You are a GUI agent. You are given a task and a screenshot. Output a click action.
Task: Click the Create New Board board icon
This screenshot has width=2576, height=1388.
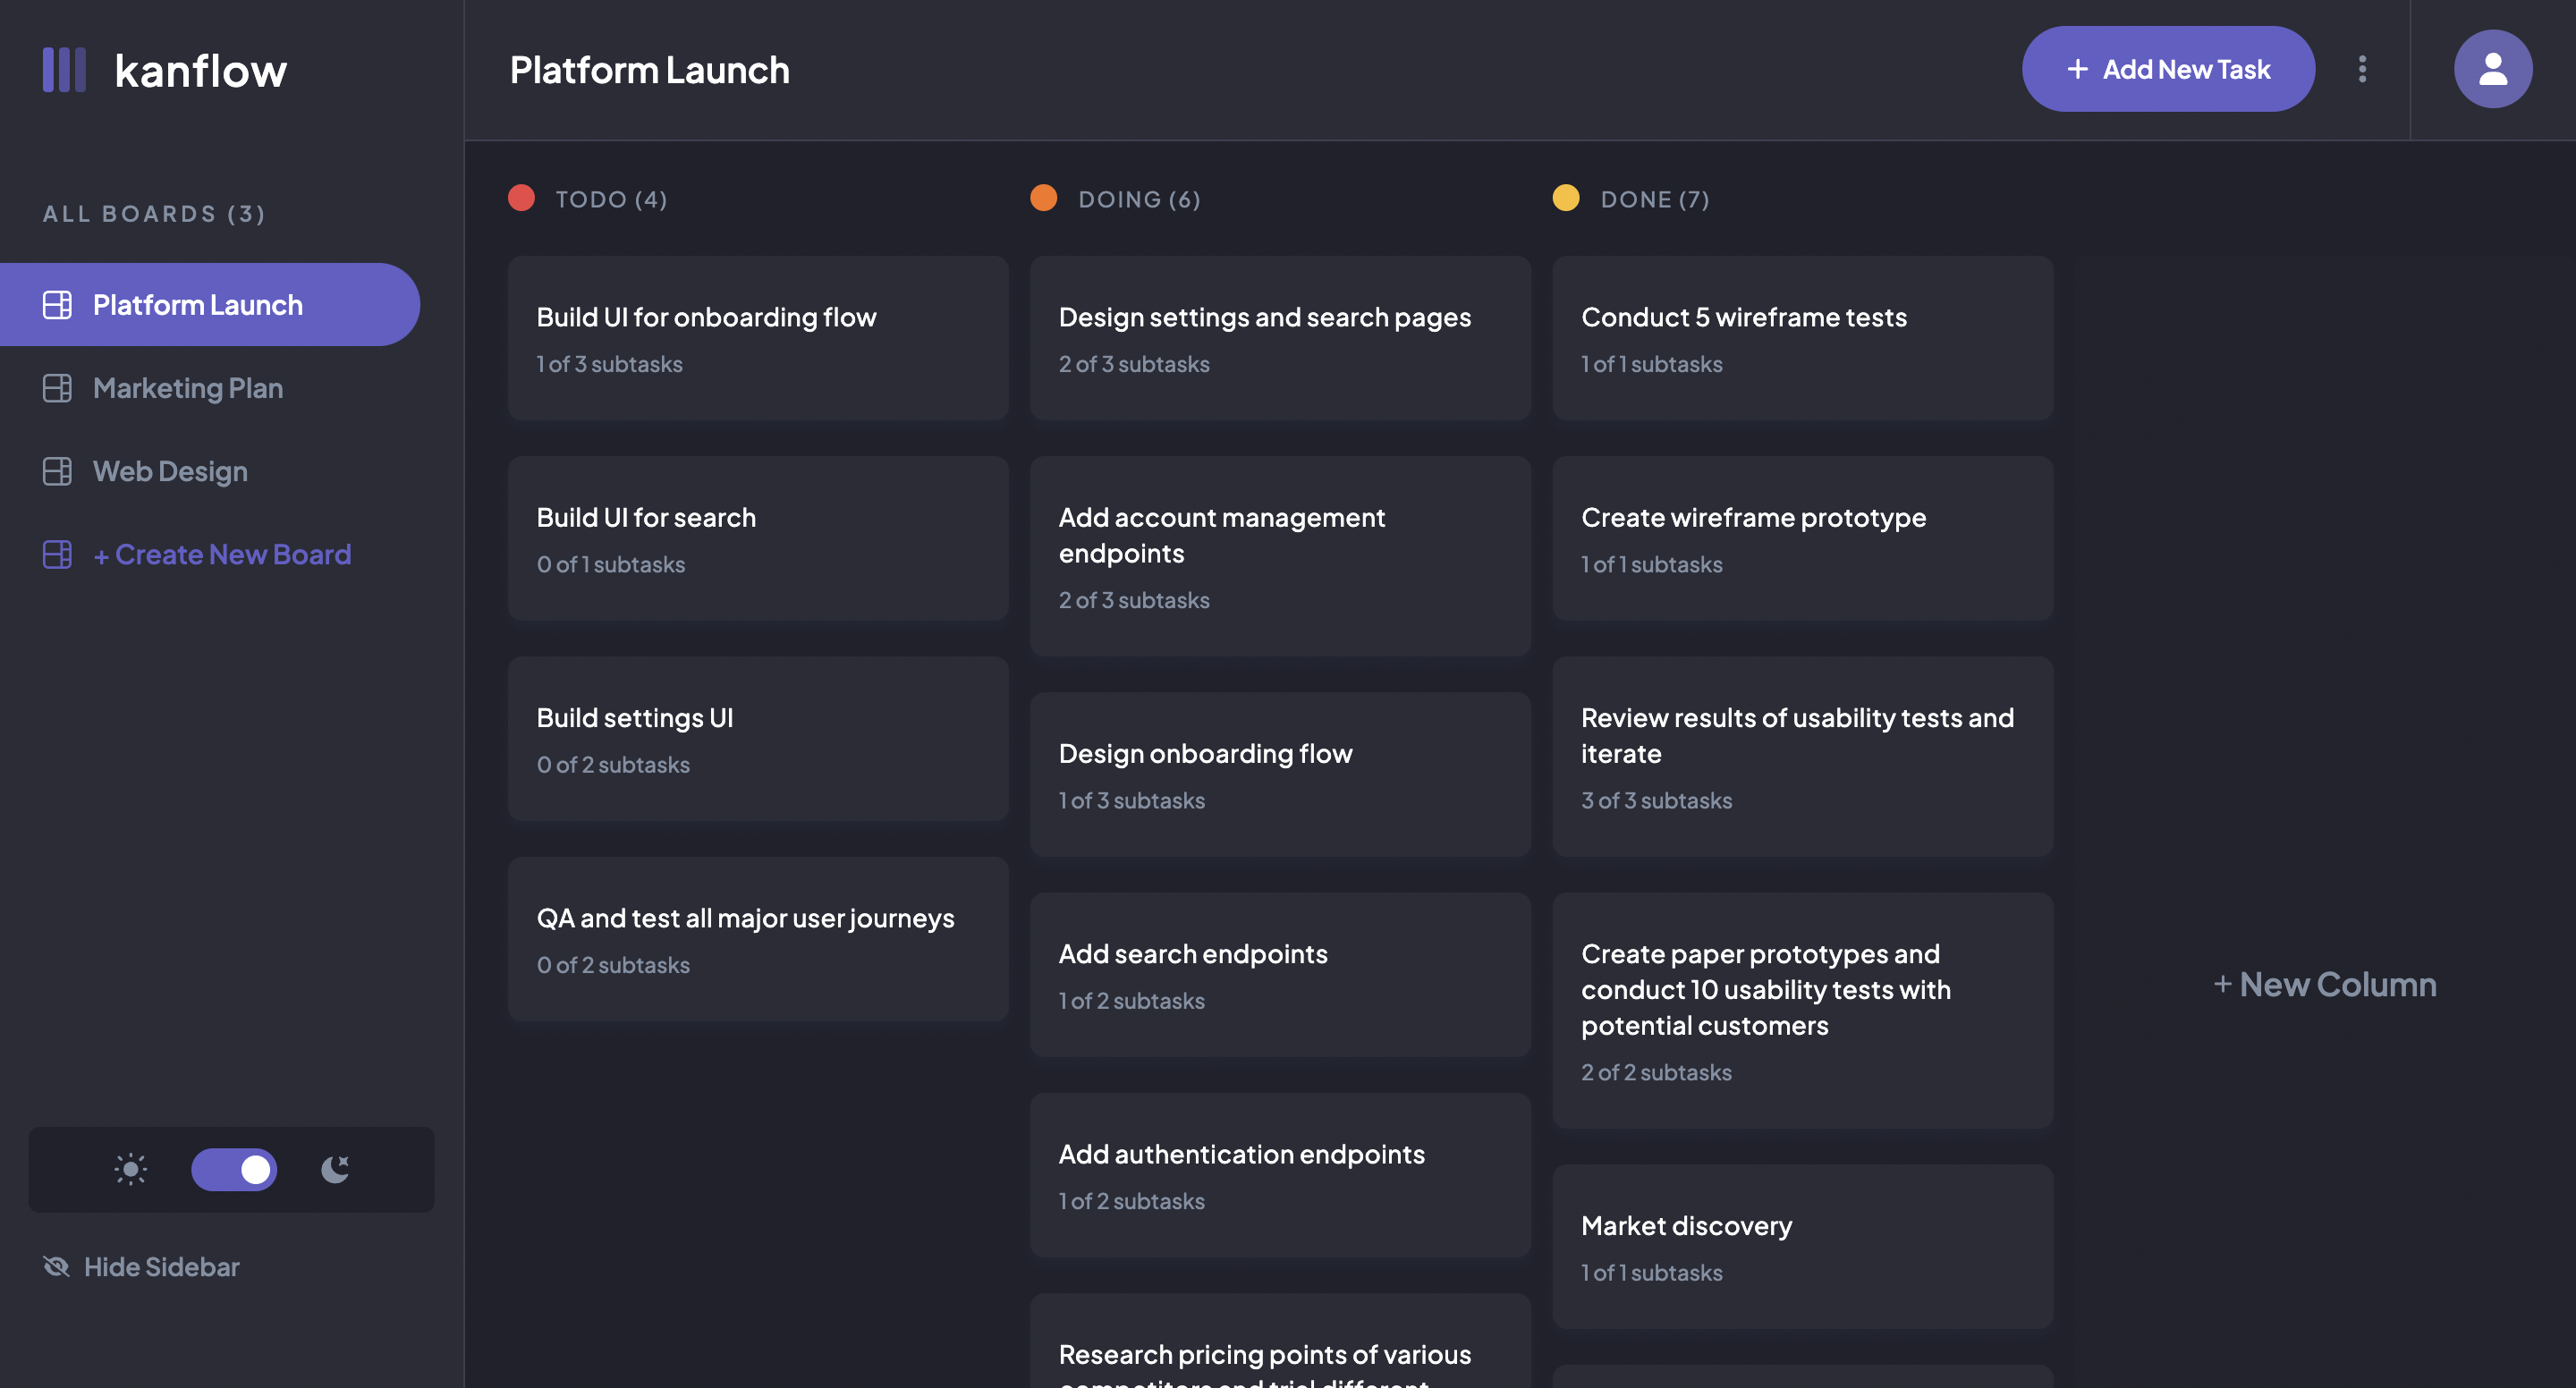coord(57,554)
